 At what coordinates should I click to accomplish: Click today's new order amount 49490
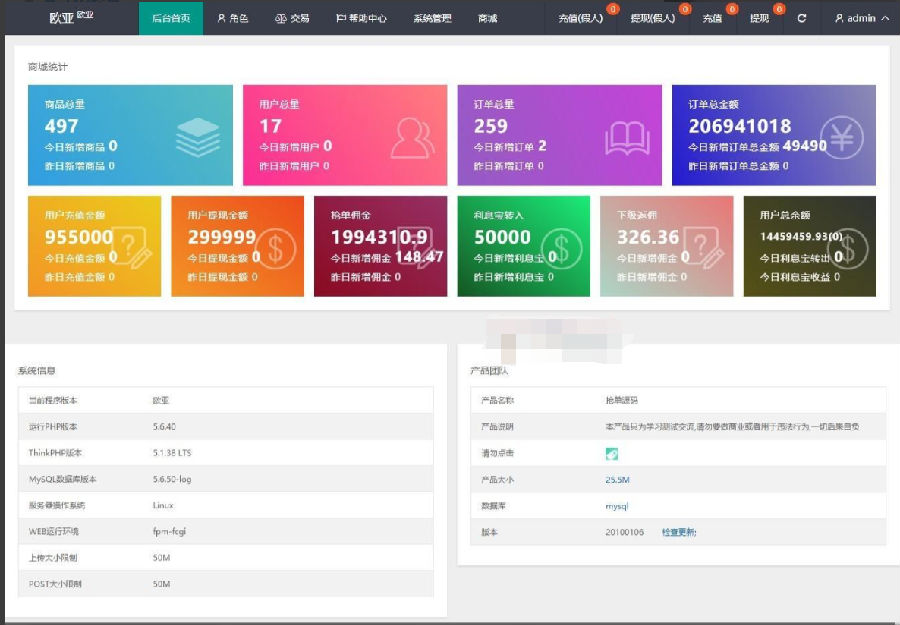[x=805, y=146]
